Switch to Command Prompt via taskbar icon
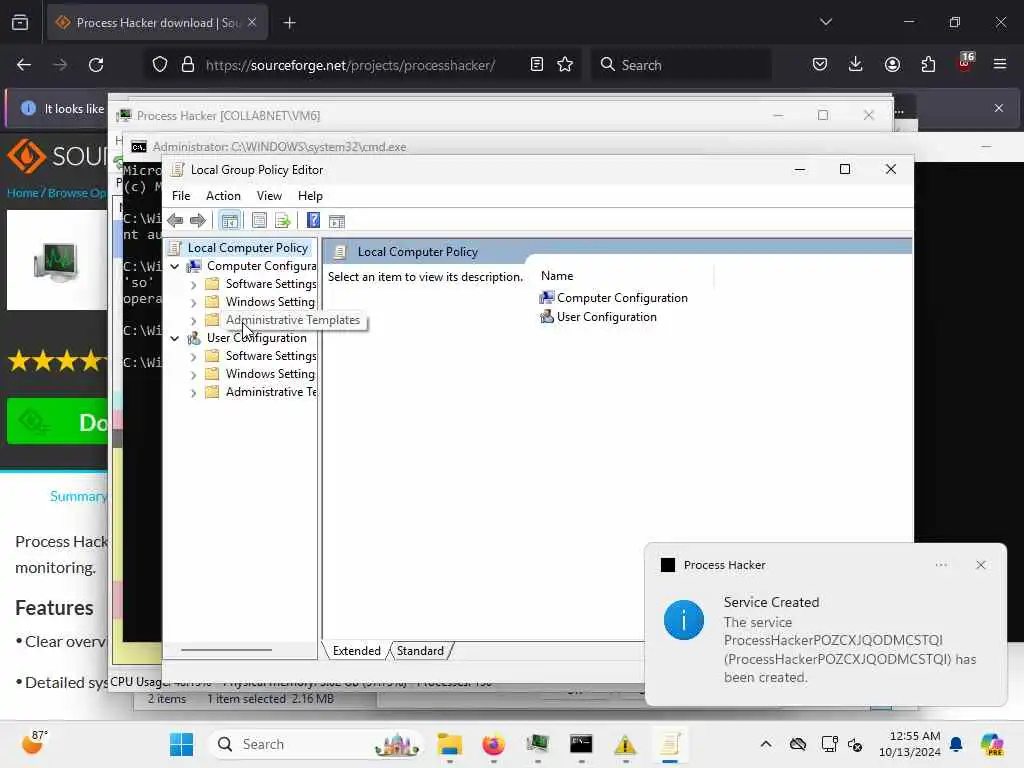The width and height of the screenshot is (1024, 768). click(581, 744)
